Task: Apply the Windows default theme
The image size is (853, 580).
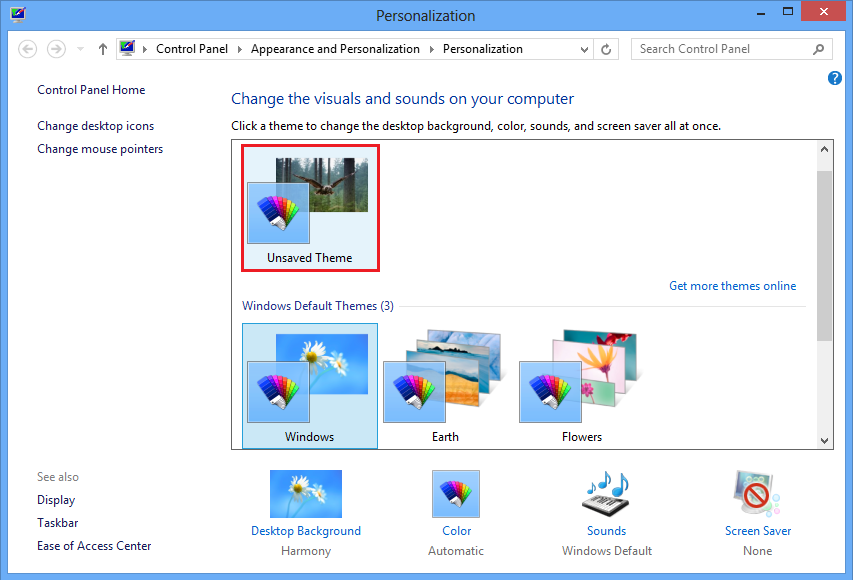Action: pyautogui.click(x=310, y=386)
